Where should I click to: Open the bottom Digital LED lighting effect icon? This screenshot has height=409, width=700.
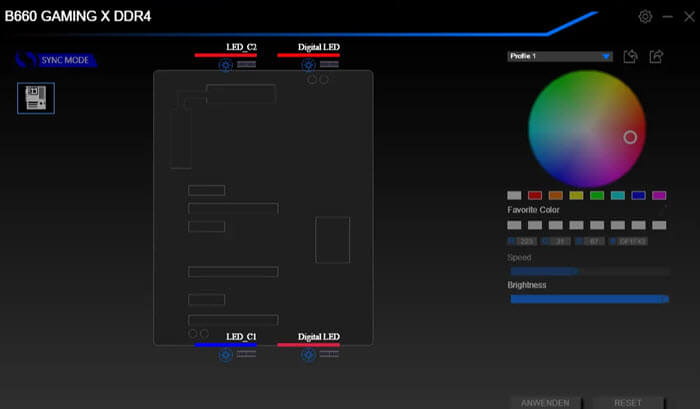[x=308, y=355]
